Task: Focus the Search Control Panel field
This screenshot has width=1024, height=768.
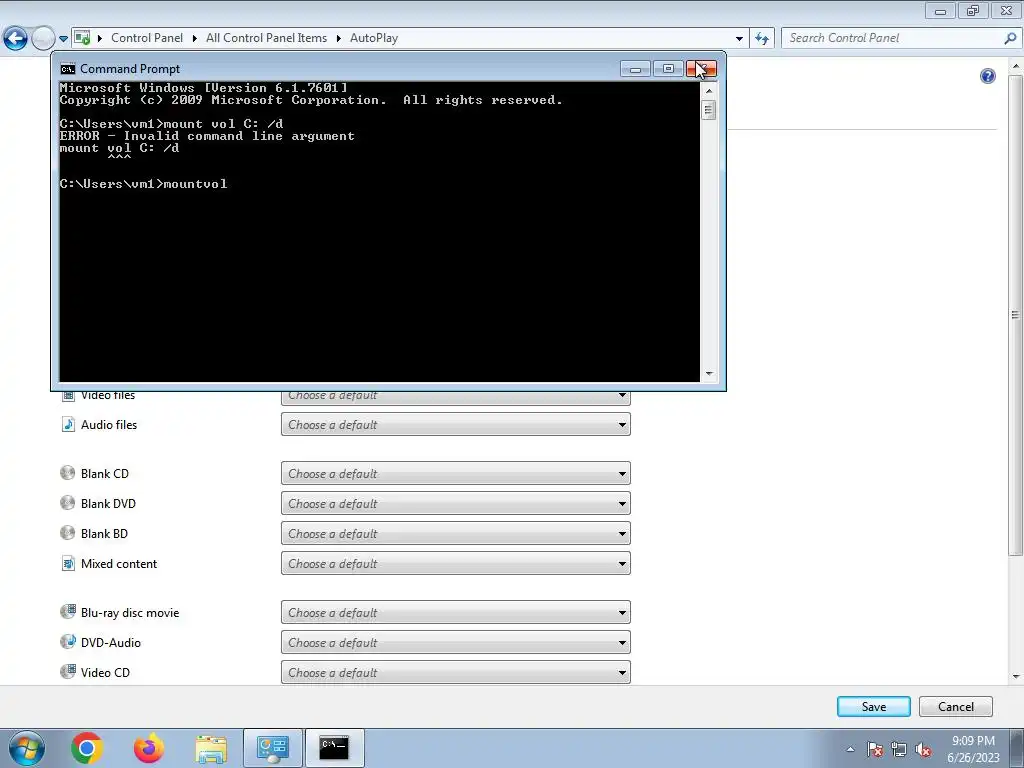Action: pos(892,38)
